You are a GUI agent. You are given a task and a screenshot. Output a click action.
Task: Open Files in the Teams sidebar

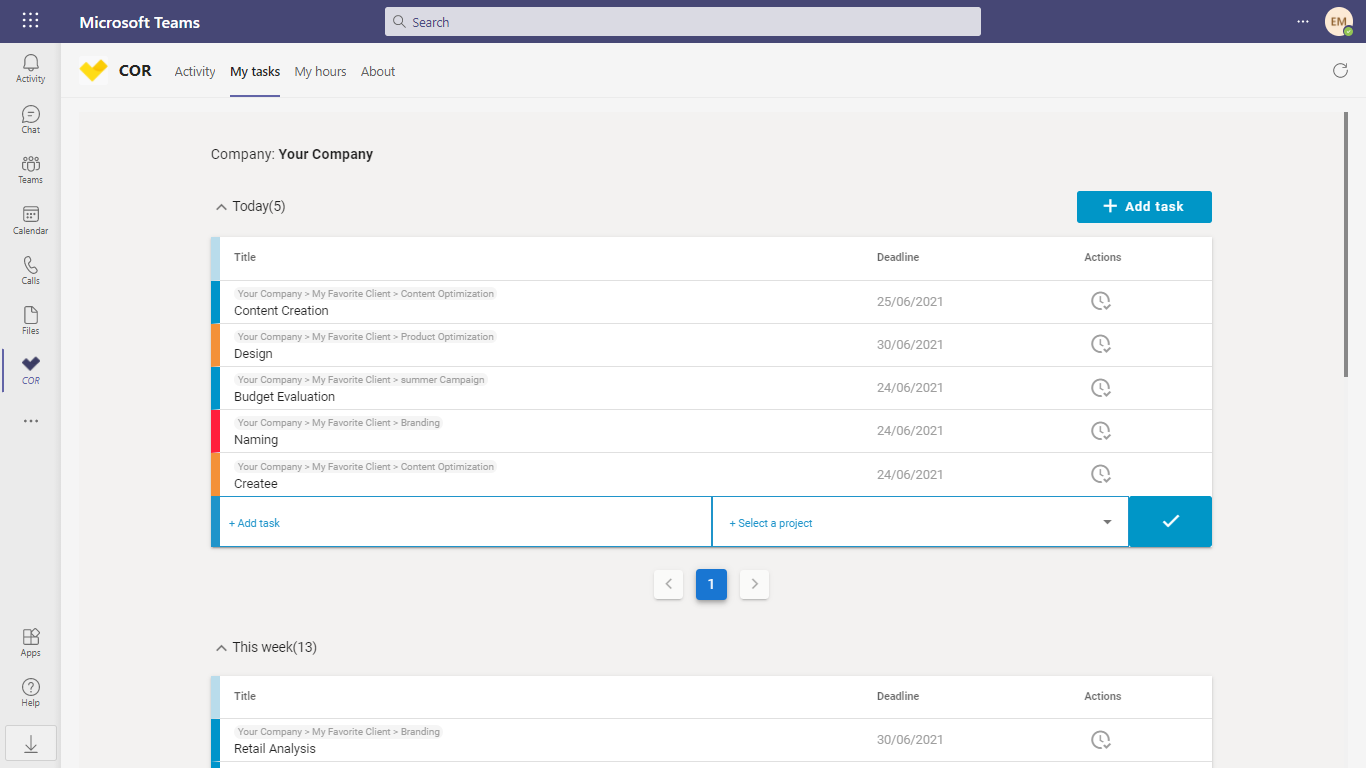[31, 320]
